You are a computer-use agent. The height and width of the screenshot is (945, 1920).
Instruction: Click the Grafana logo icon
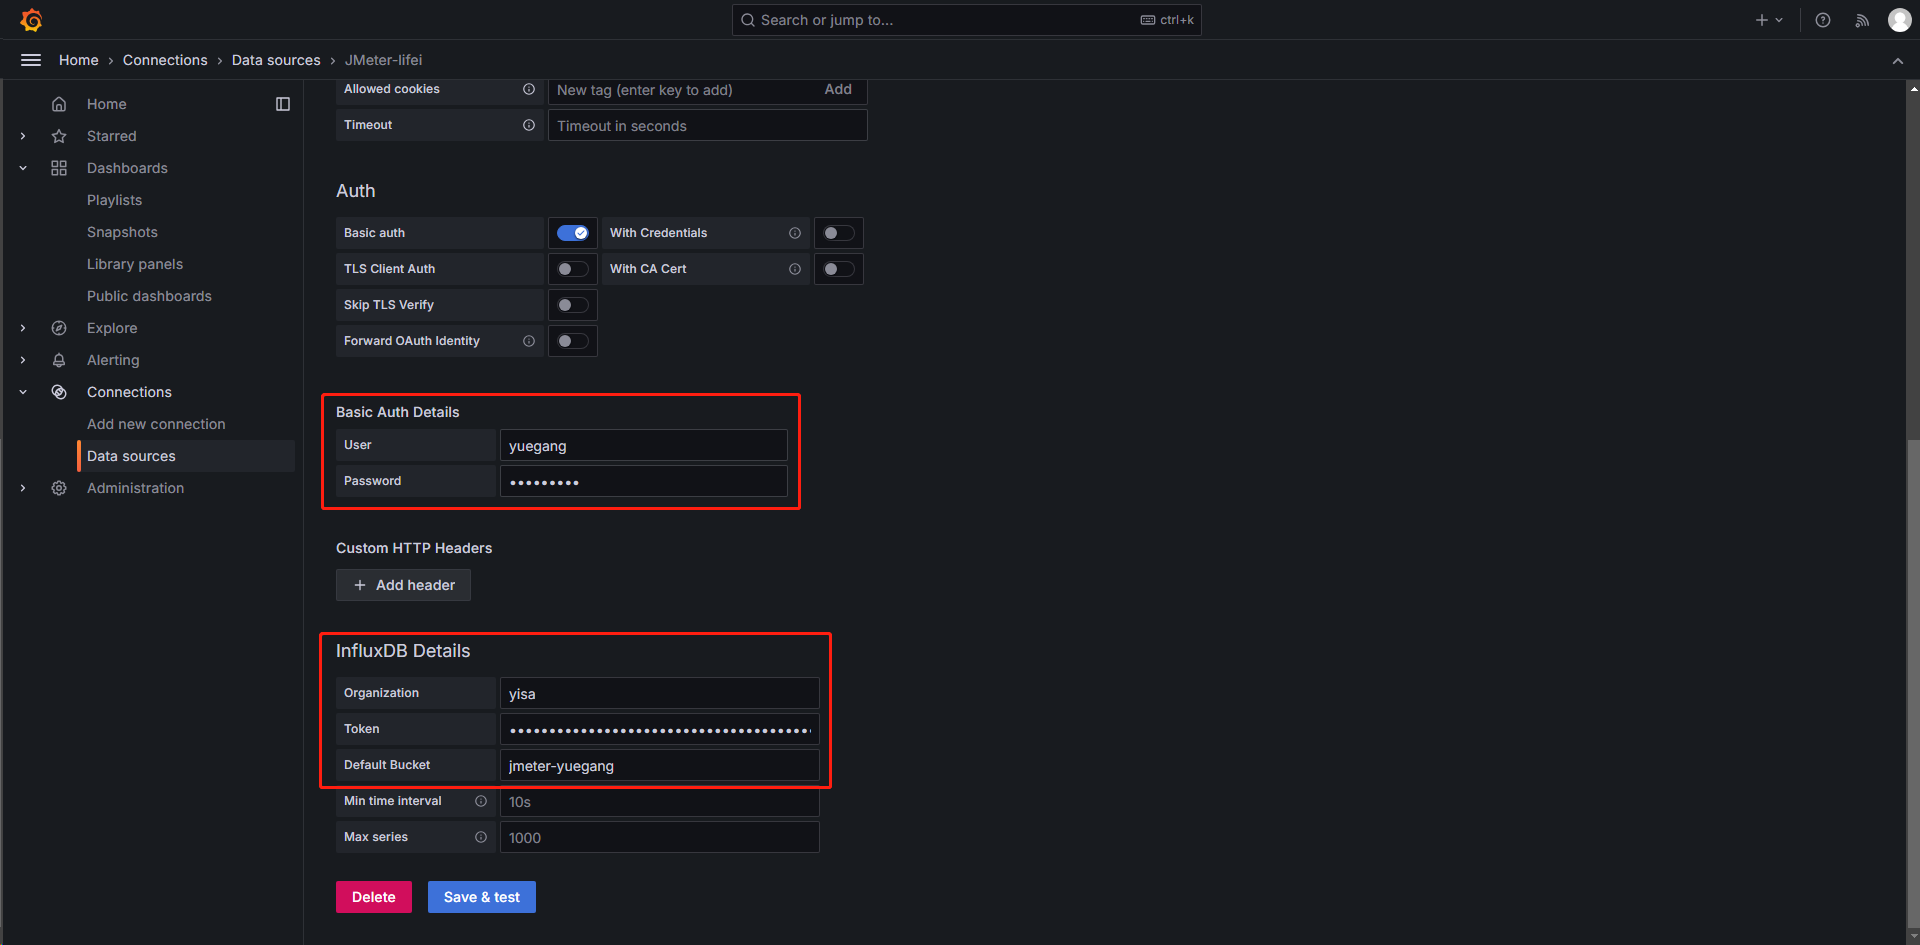pyautogui.click(x=31, y=20)
